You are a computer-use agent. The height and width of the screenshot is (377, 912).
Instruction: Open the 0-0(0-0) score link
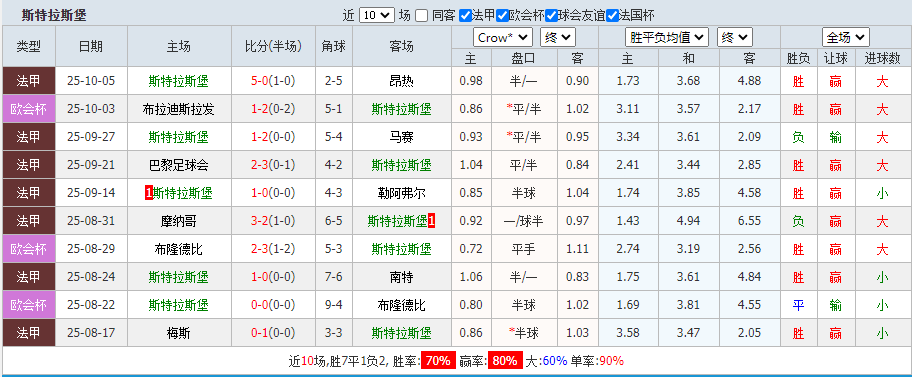(274, 305)
